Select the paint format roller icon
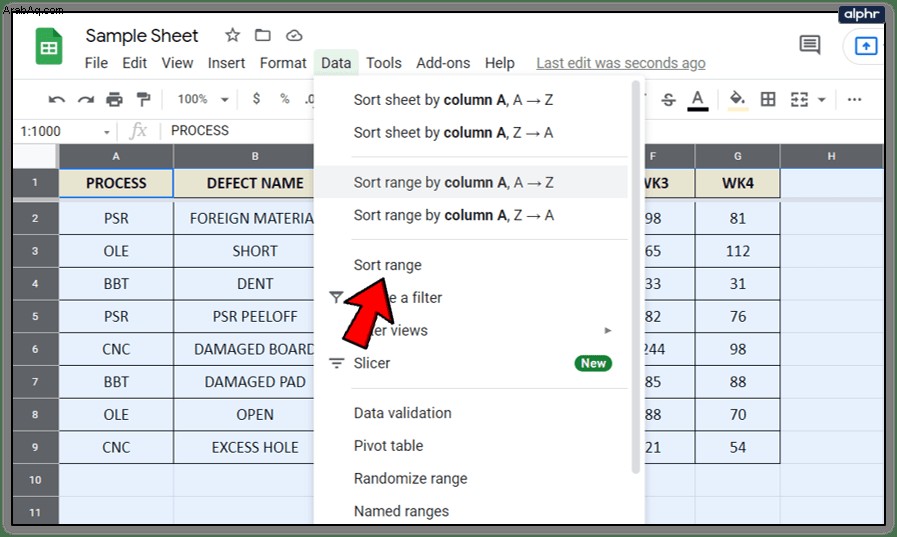The image size is (897, 537). click(x=143, y=100)
